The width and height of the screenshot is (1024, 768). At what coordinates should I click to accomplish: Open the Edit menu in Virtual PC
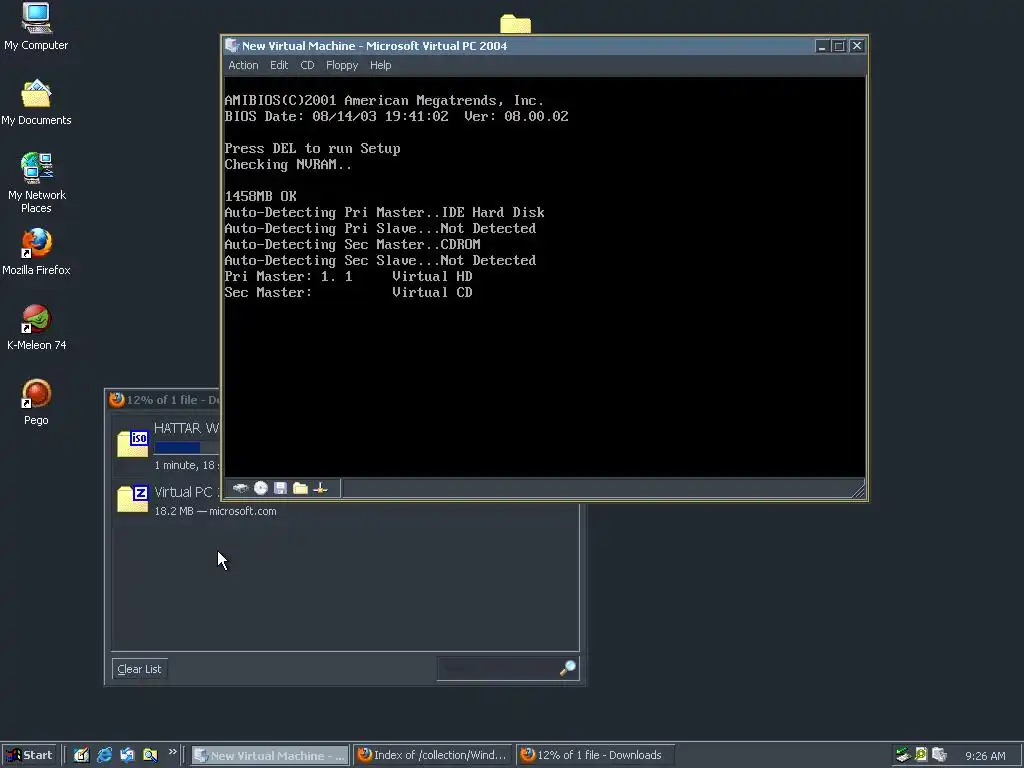(279, 65)
